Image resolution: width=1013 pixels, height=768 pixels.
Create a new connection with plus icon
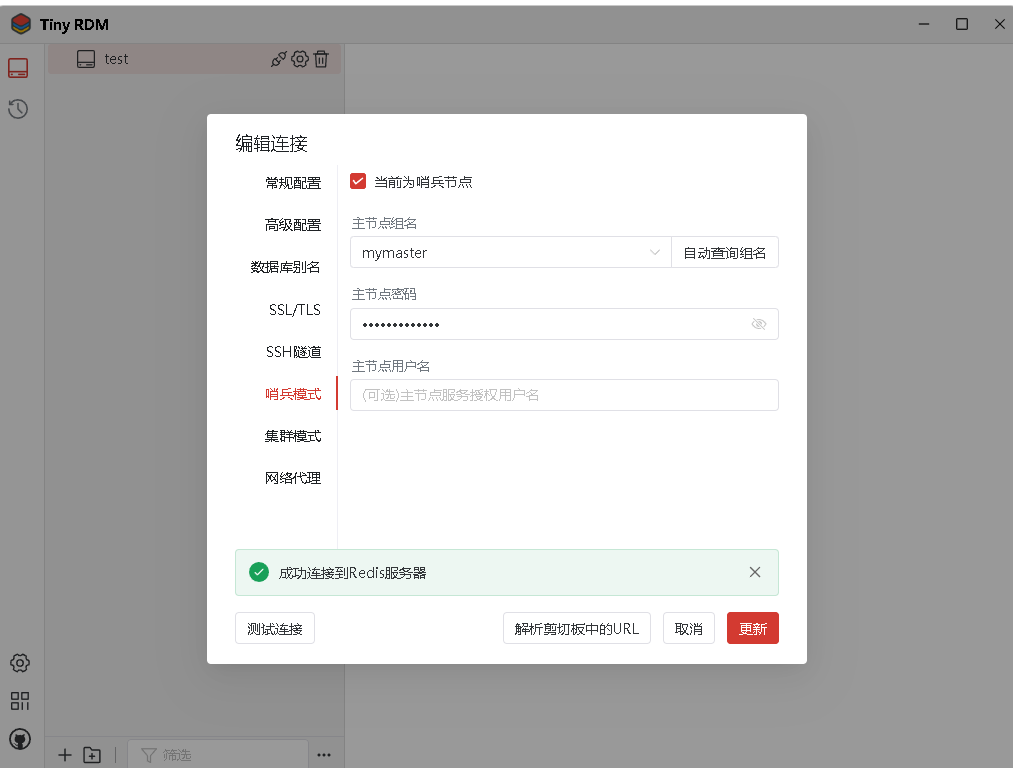[64, 755]
